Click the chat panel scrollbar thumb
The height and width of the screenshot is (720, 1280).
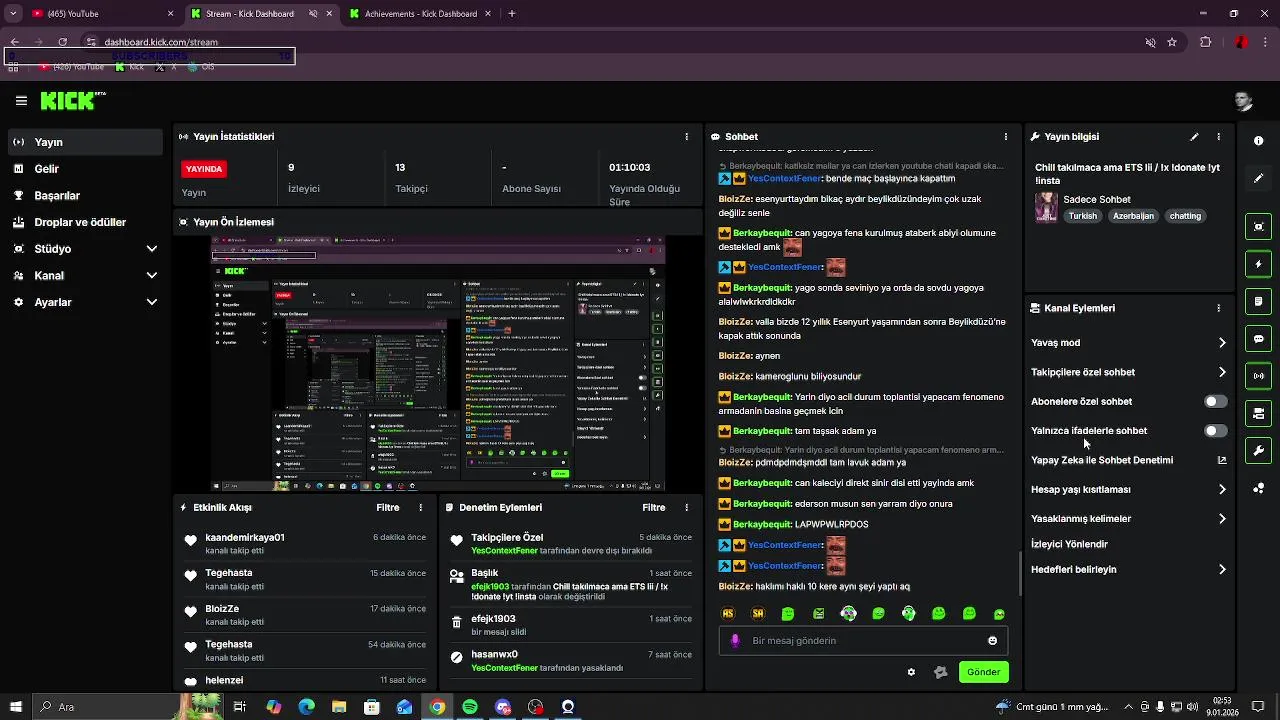click(1020, 573)
